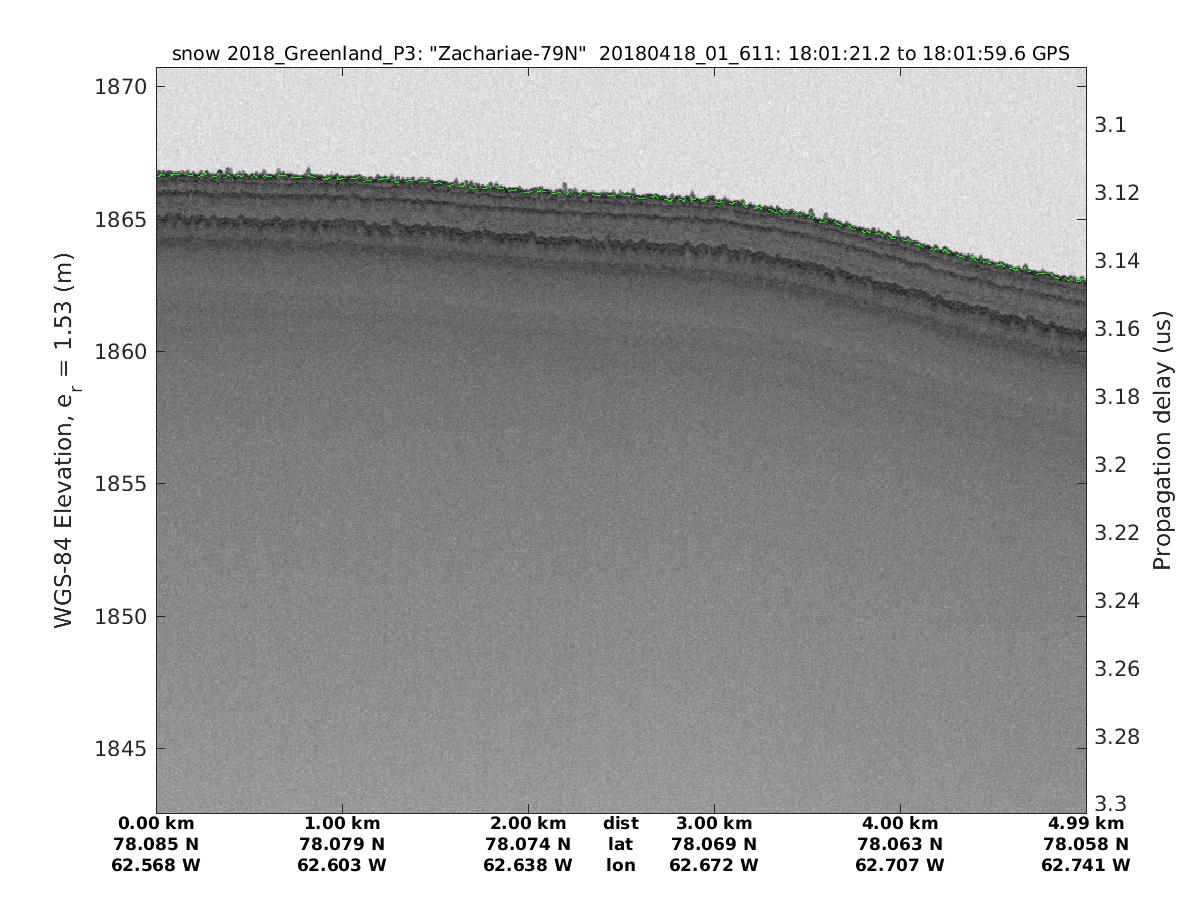Click the 62.638 W longitude label
The width and height of the screenshot is (1200, 900).
click(528, 865)
